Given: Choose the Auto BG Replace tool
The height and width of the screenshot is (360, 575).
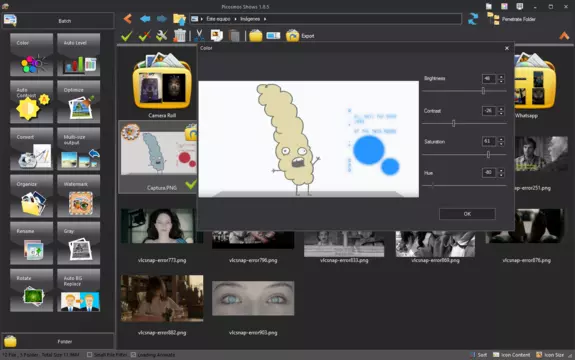Looking at the screenshot, I should (78, 290).
